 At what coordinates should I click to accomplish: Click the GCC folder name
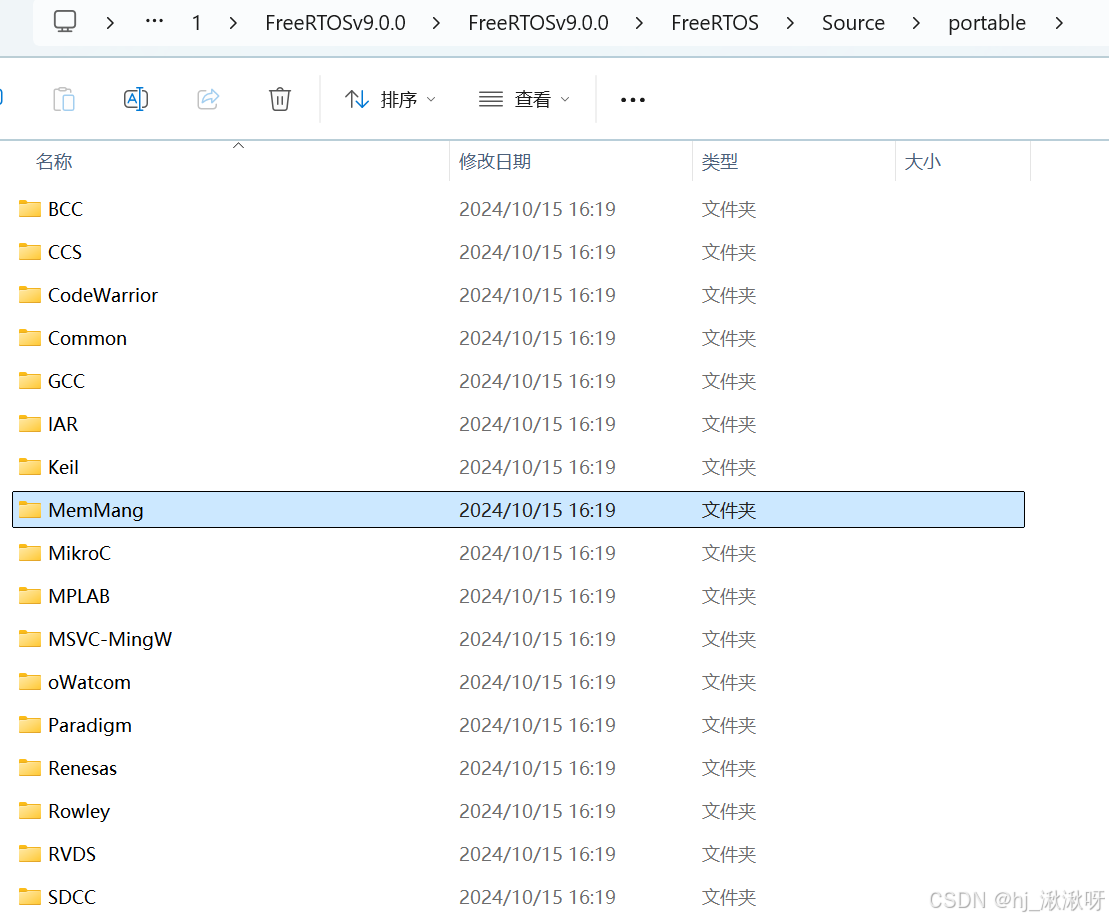[66, 381]
